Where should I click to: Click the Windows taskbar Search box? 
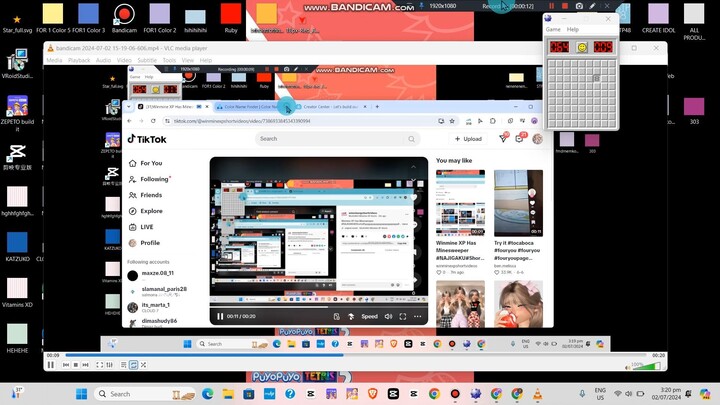tap(145, 394)
